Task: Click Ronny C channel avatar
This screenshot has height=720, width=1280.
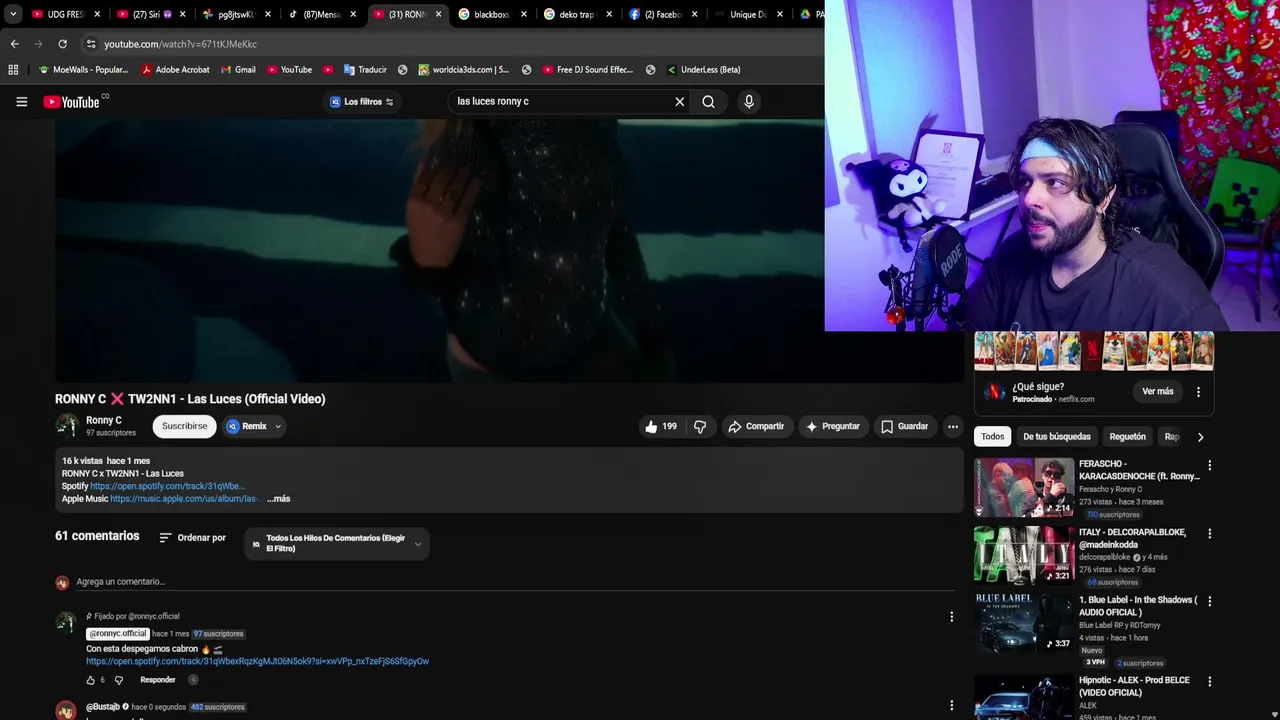Action: pyautogui.click(x=66, y=426)
